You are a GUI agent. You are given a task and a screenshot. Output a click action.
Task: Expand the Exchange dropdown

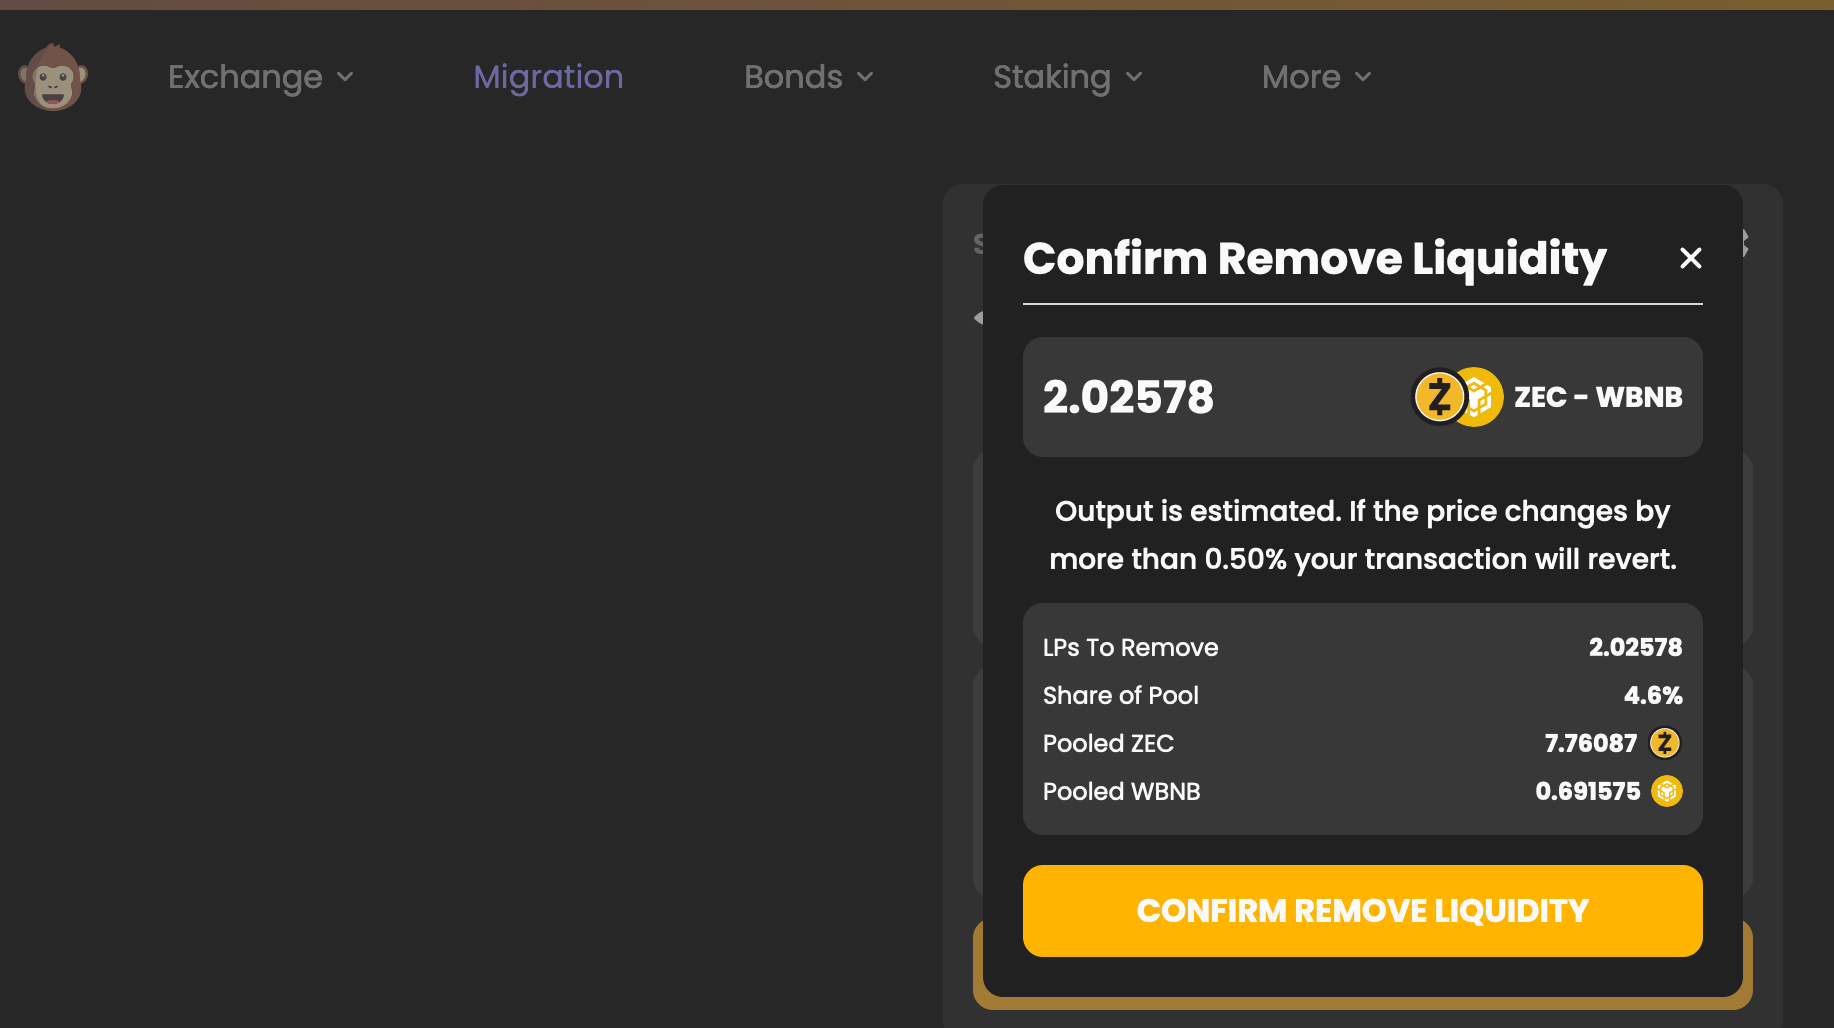[x=261, y=77]
